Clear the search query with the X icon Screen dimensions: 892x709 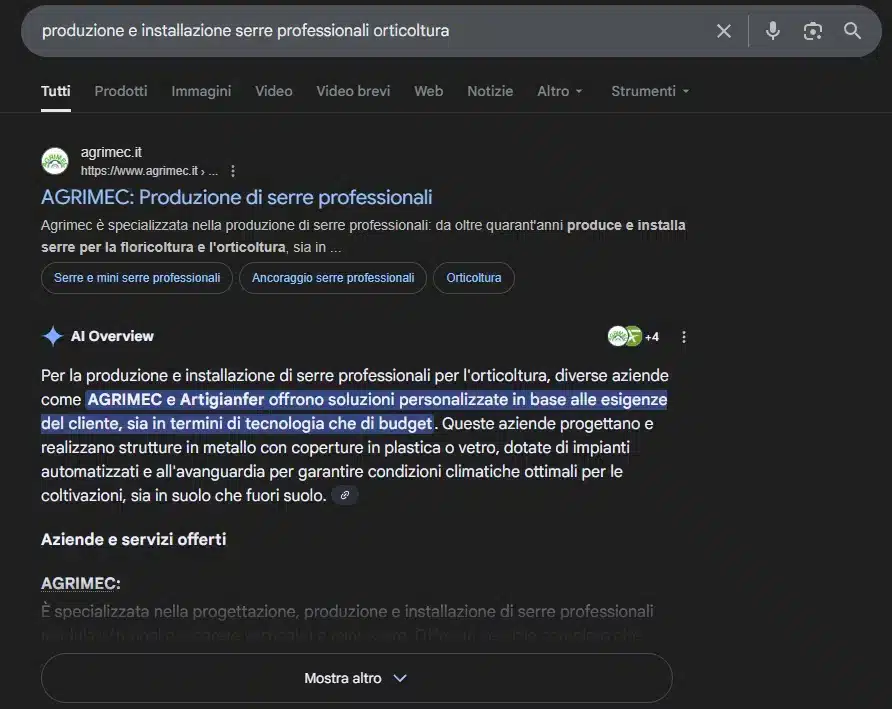pyautogui.click(x=723, y=30)
